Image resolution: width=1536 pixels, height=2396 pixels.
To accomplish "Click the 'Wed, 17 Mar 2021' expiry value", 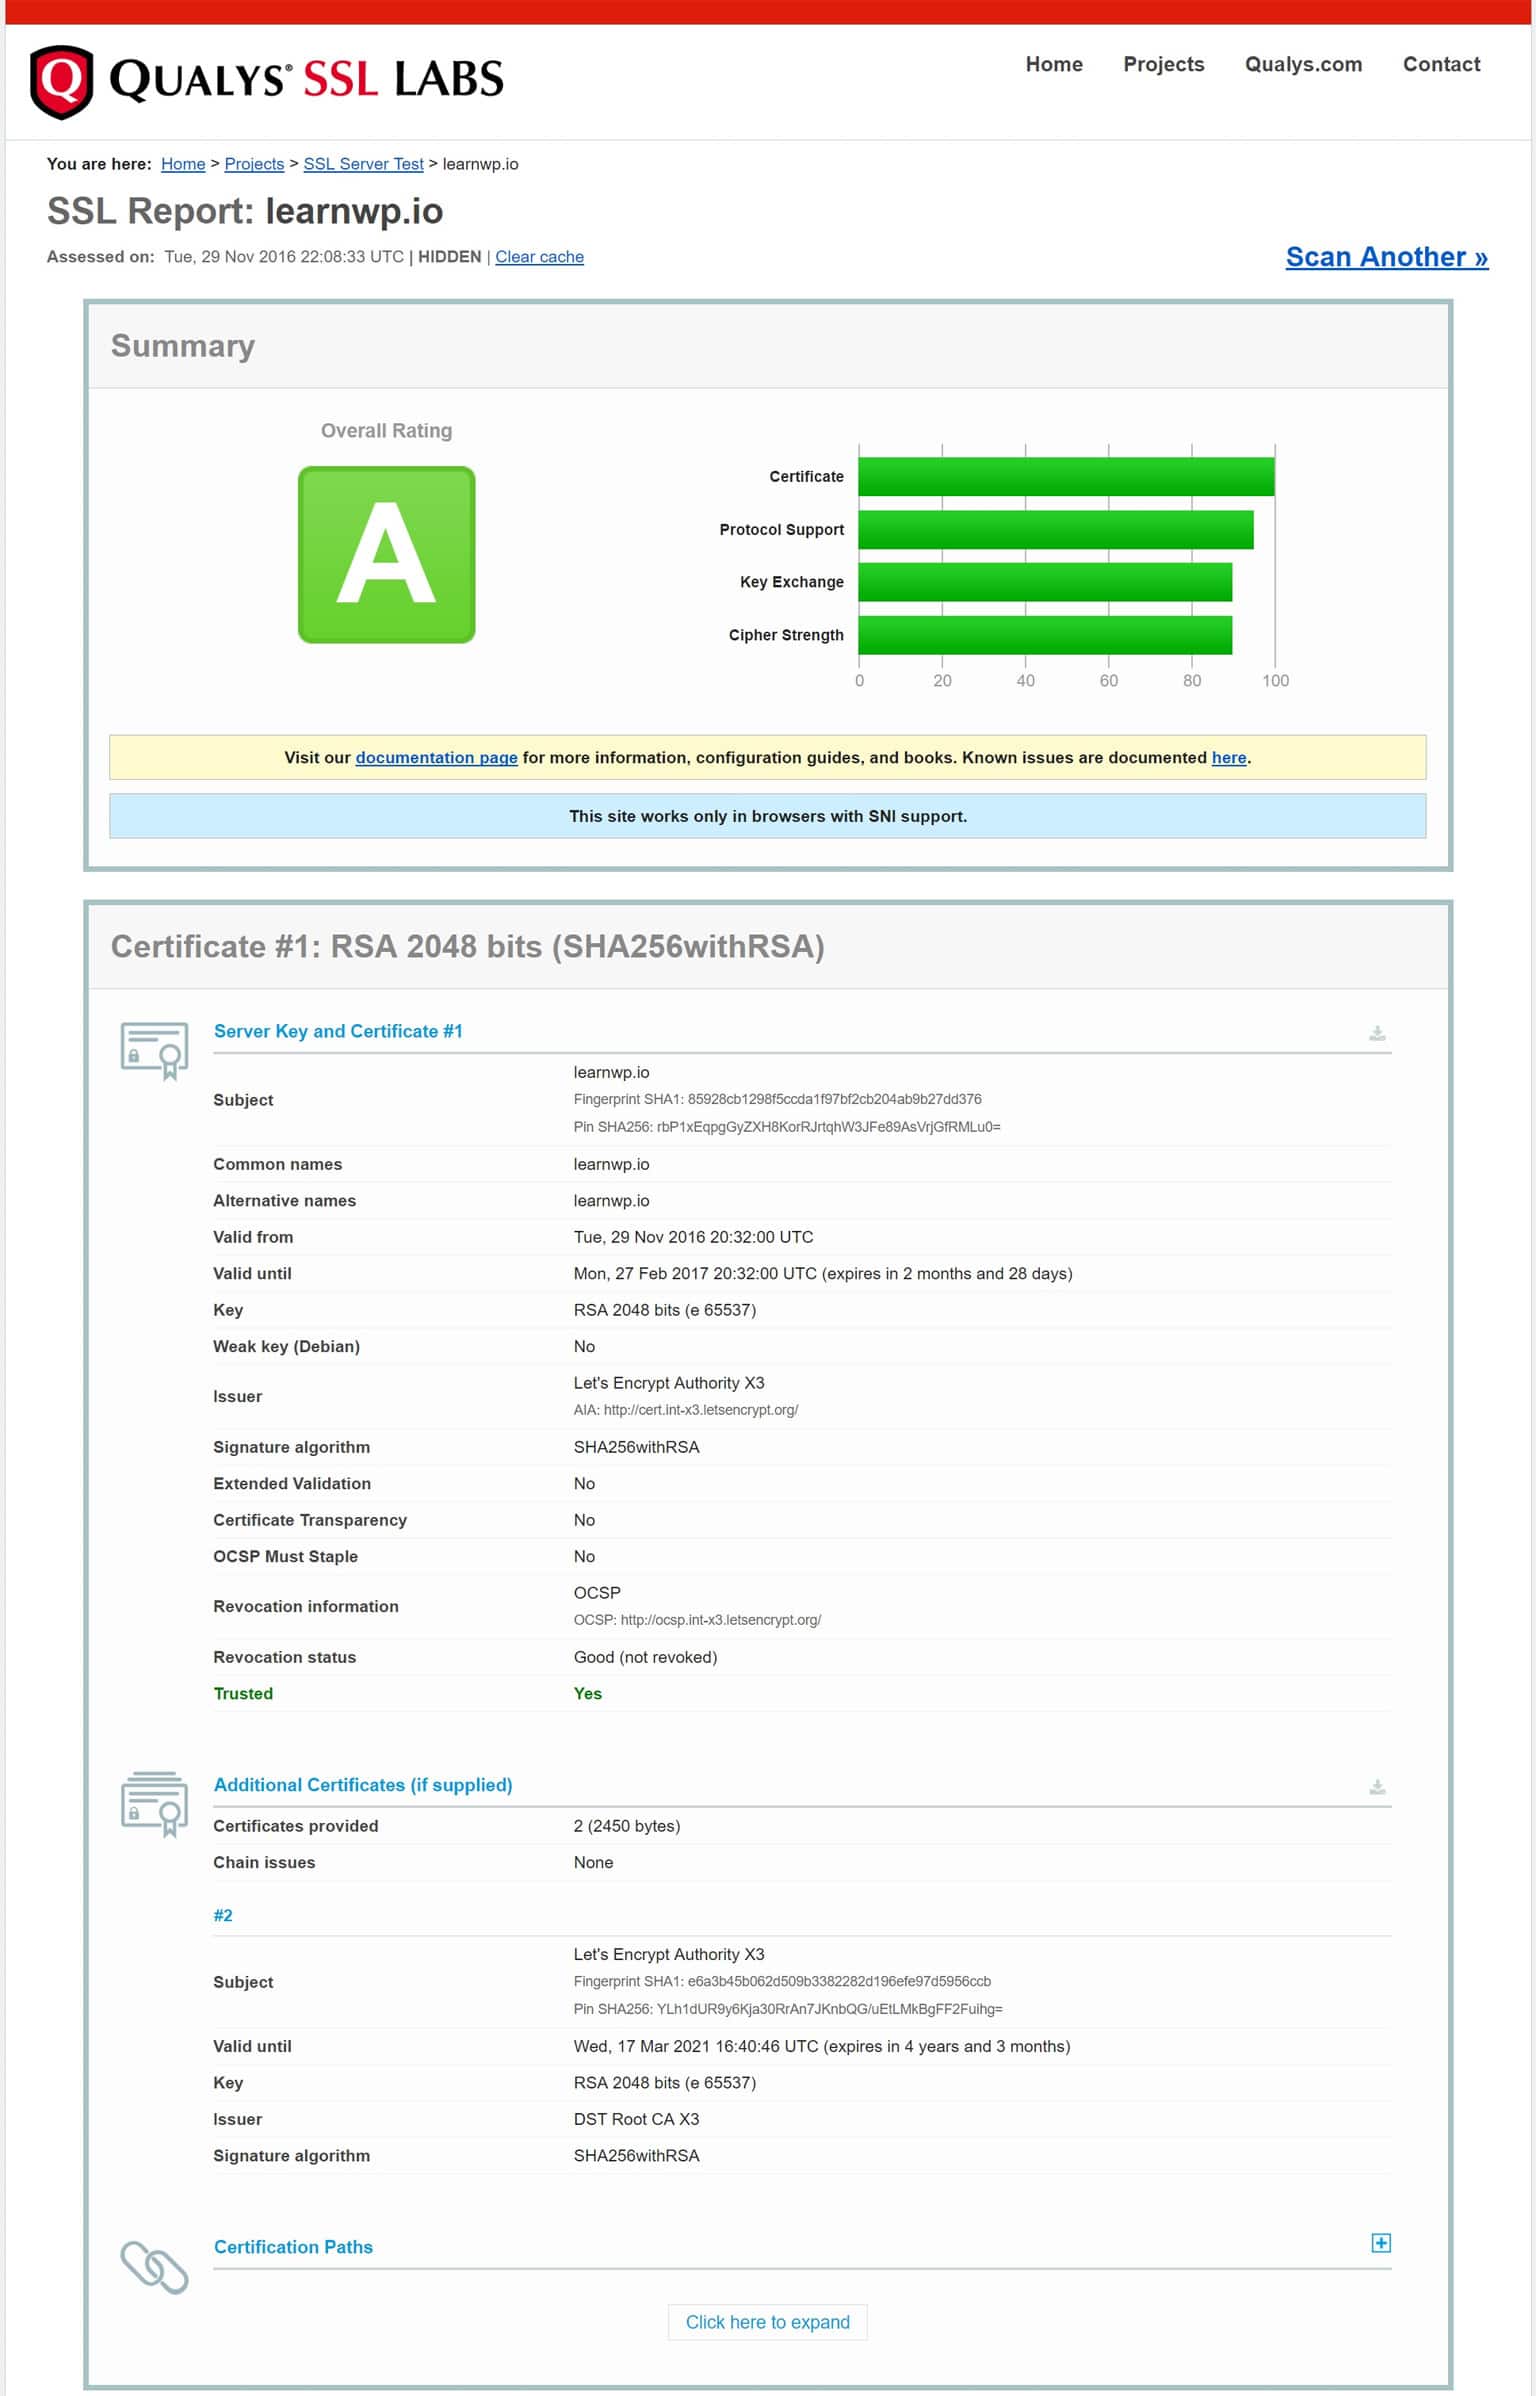I will pos(822,2046).
